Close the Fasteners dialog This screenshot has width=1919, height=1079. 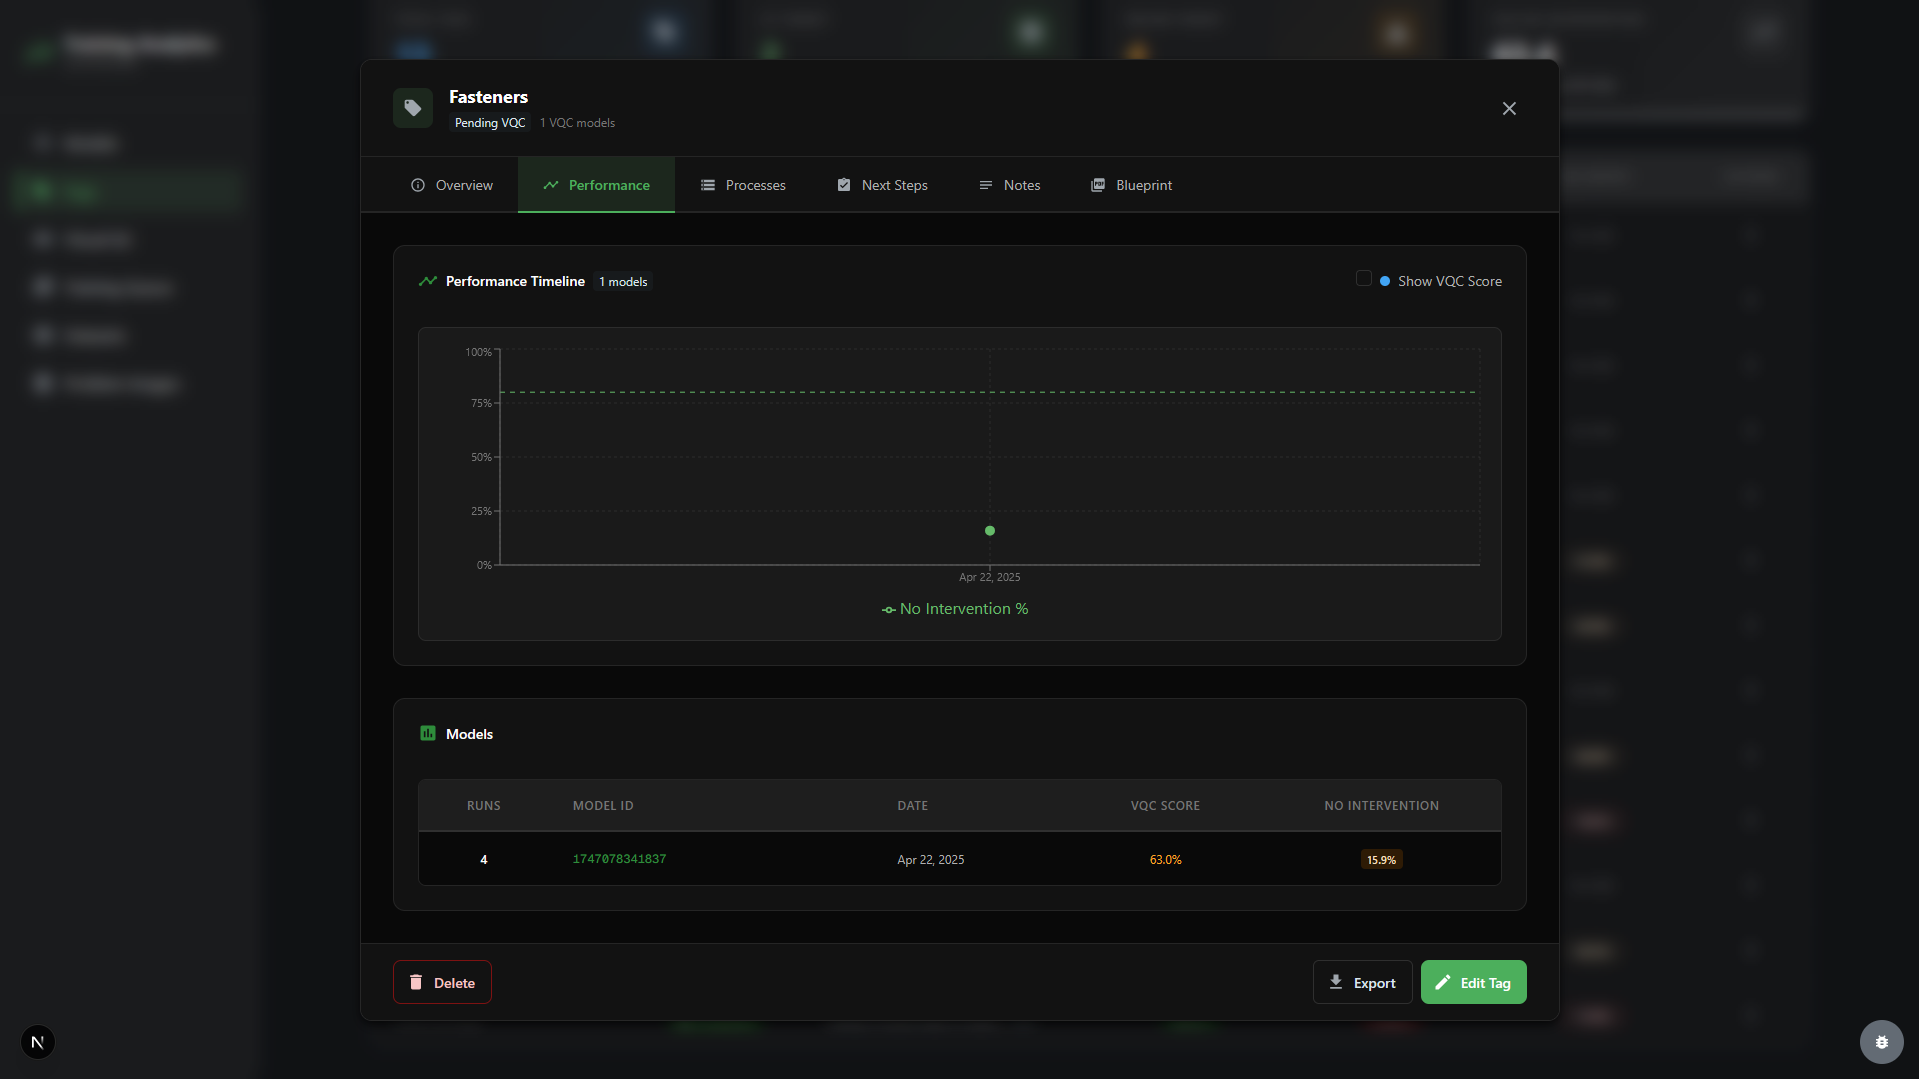(x=1509, y=108)
